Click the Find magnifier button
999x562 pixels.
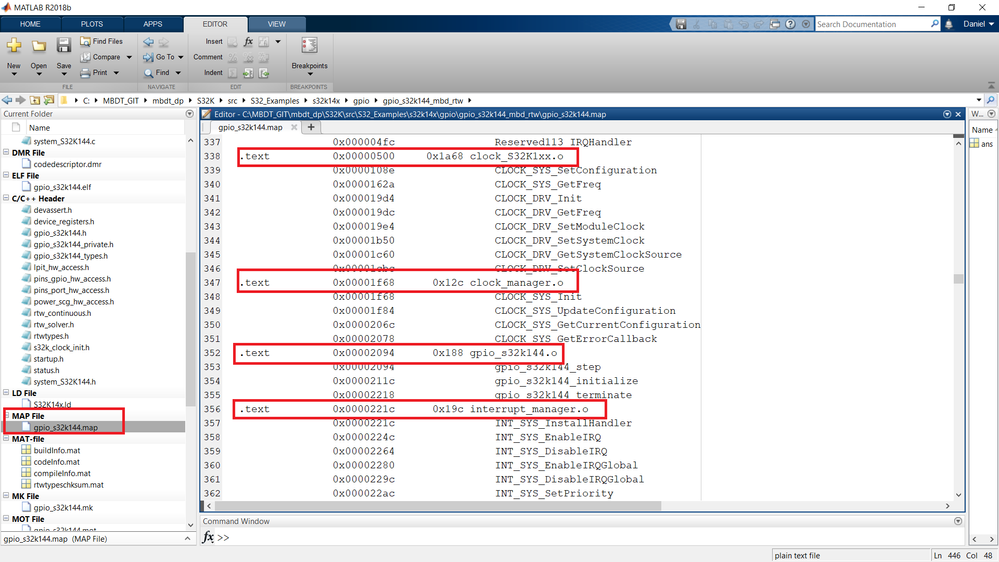pos(157,73)
